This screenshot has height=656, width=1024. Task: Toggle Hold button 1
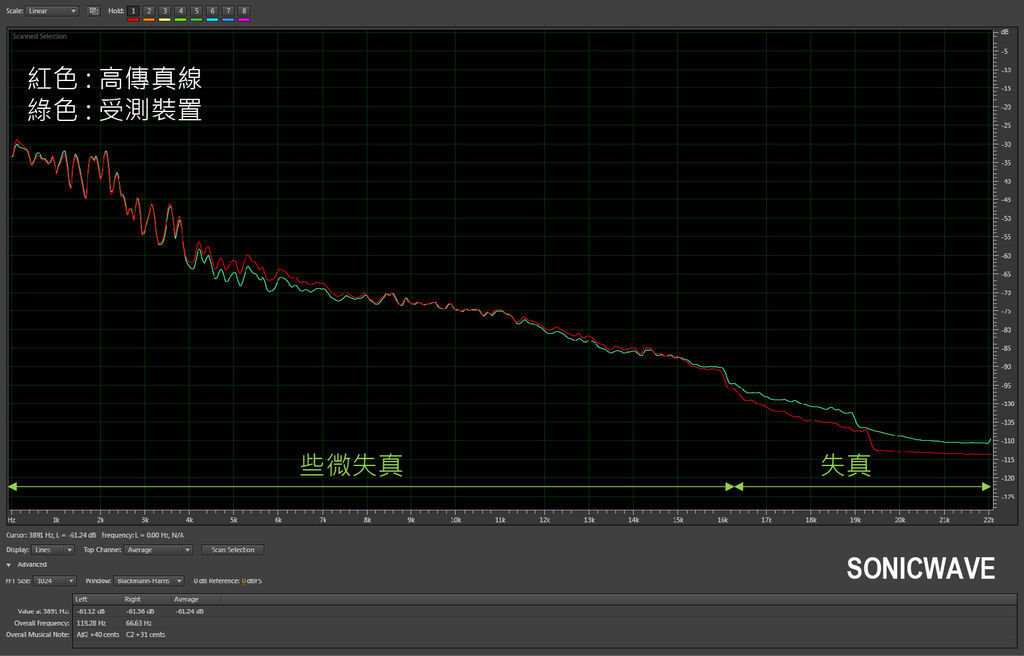[x=133, y=11]
